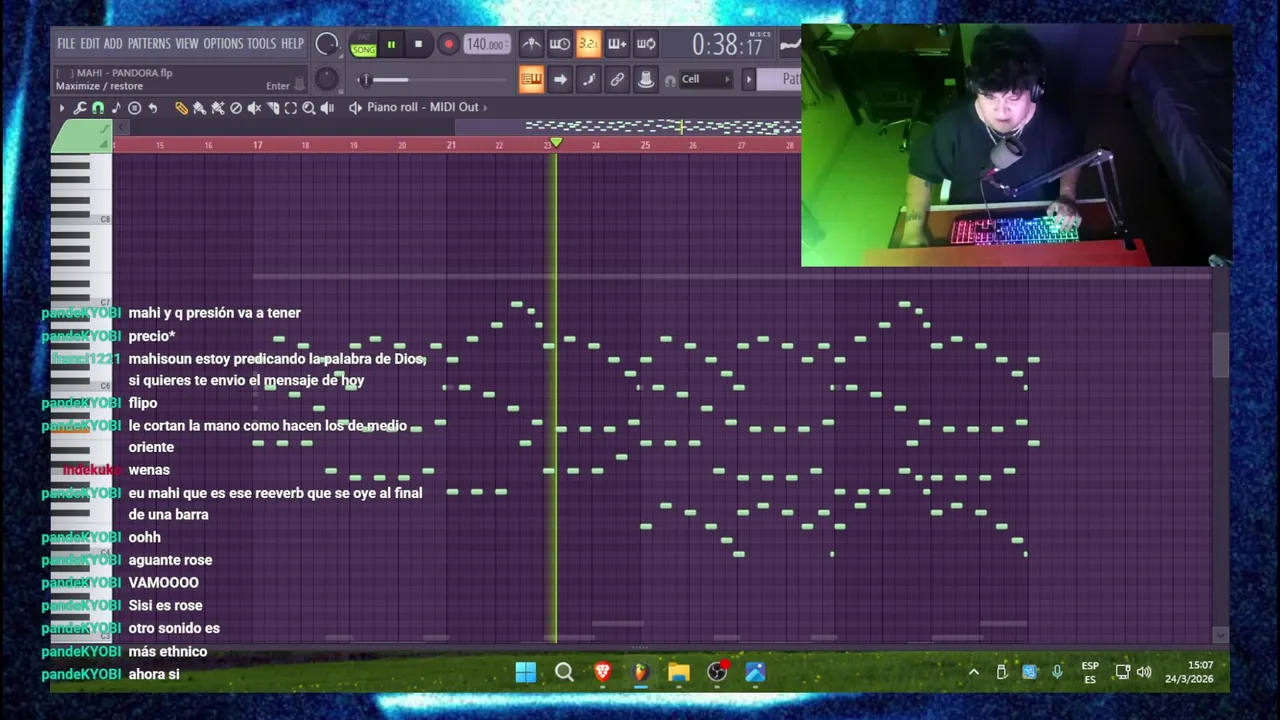Select the Mute tool speaker icon

[x=254, y=108]
